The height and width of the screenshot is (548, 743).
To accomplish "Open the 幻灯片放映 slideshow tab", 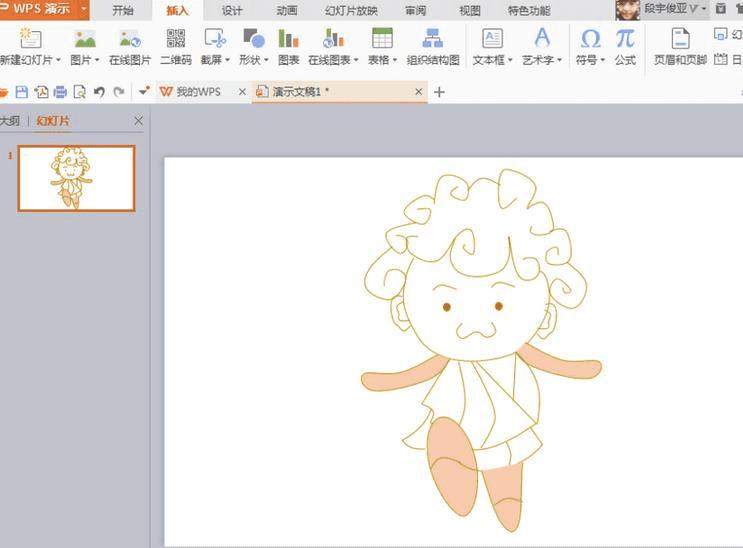I will tap(351, 10).
